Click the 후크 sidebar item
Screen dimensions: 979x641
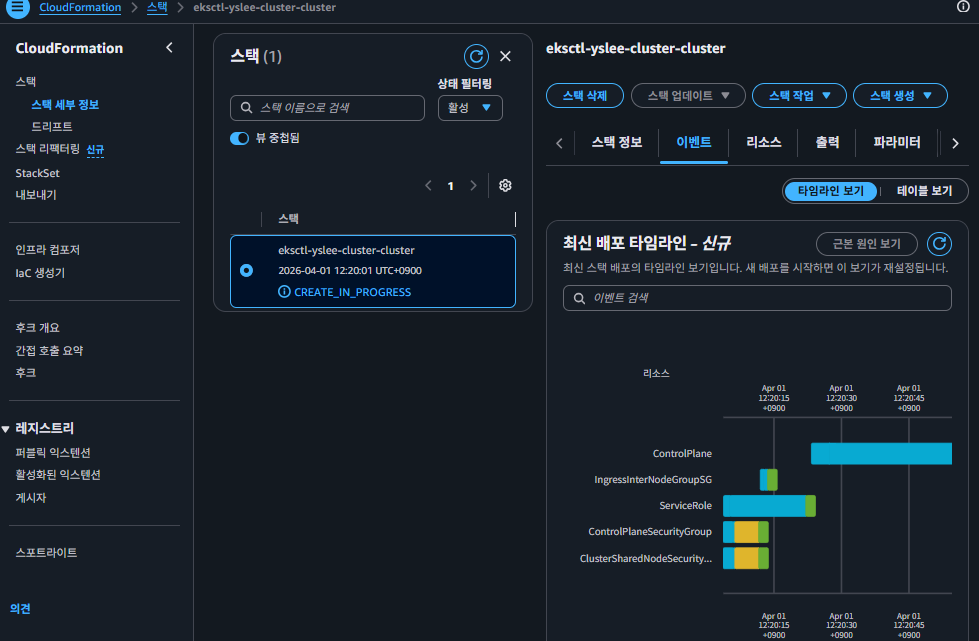26,373
